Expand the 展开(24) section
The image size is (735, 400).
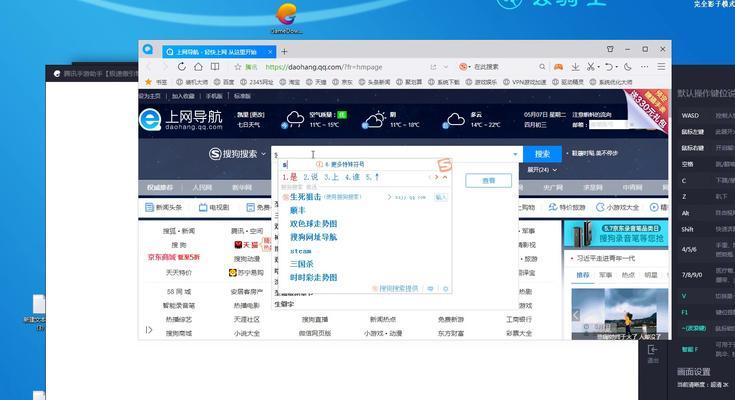[x=542, y=169]
